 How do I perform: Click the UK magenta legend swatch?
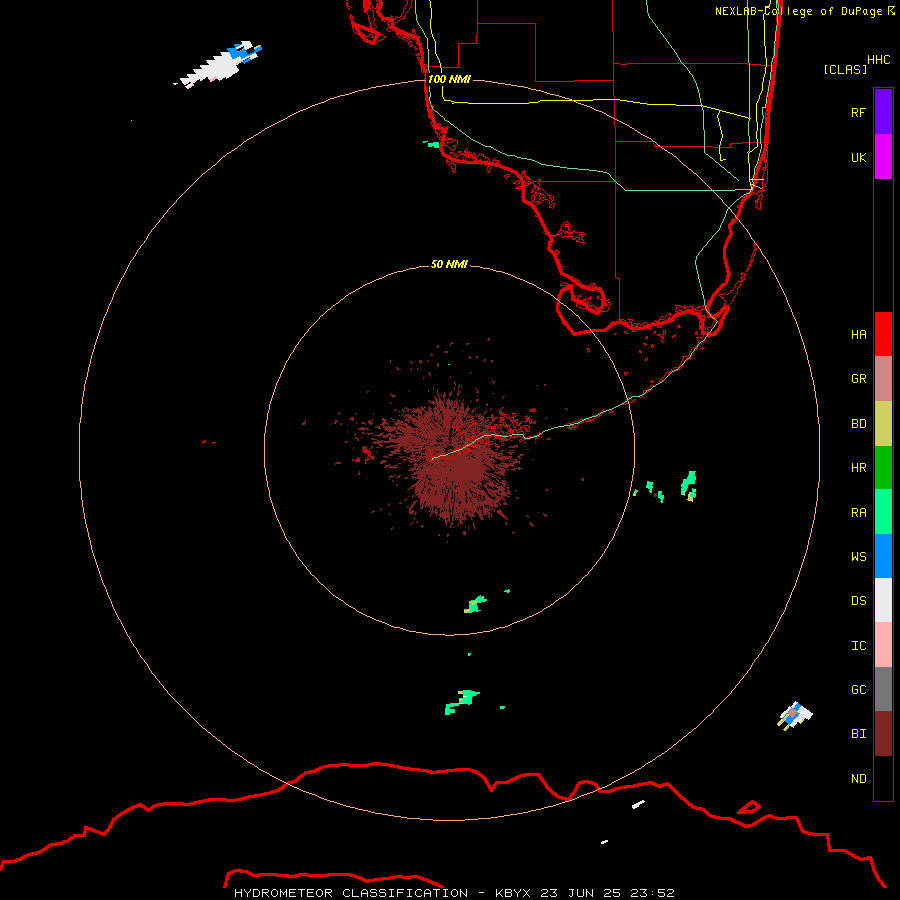pyautogui.click(x=883, y=157)
